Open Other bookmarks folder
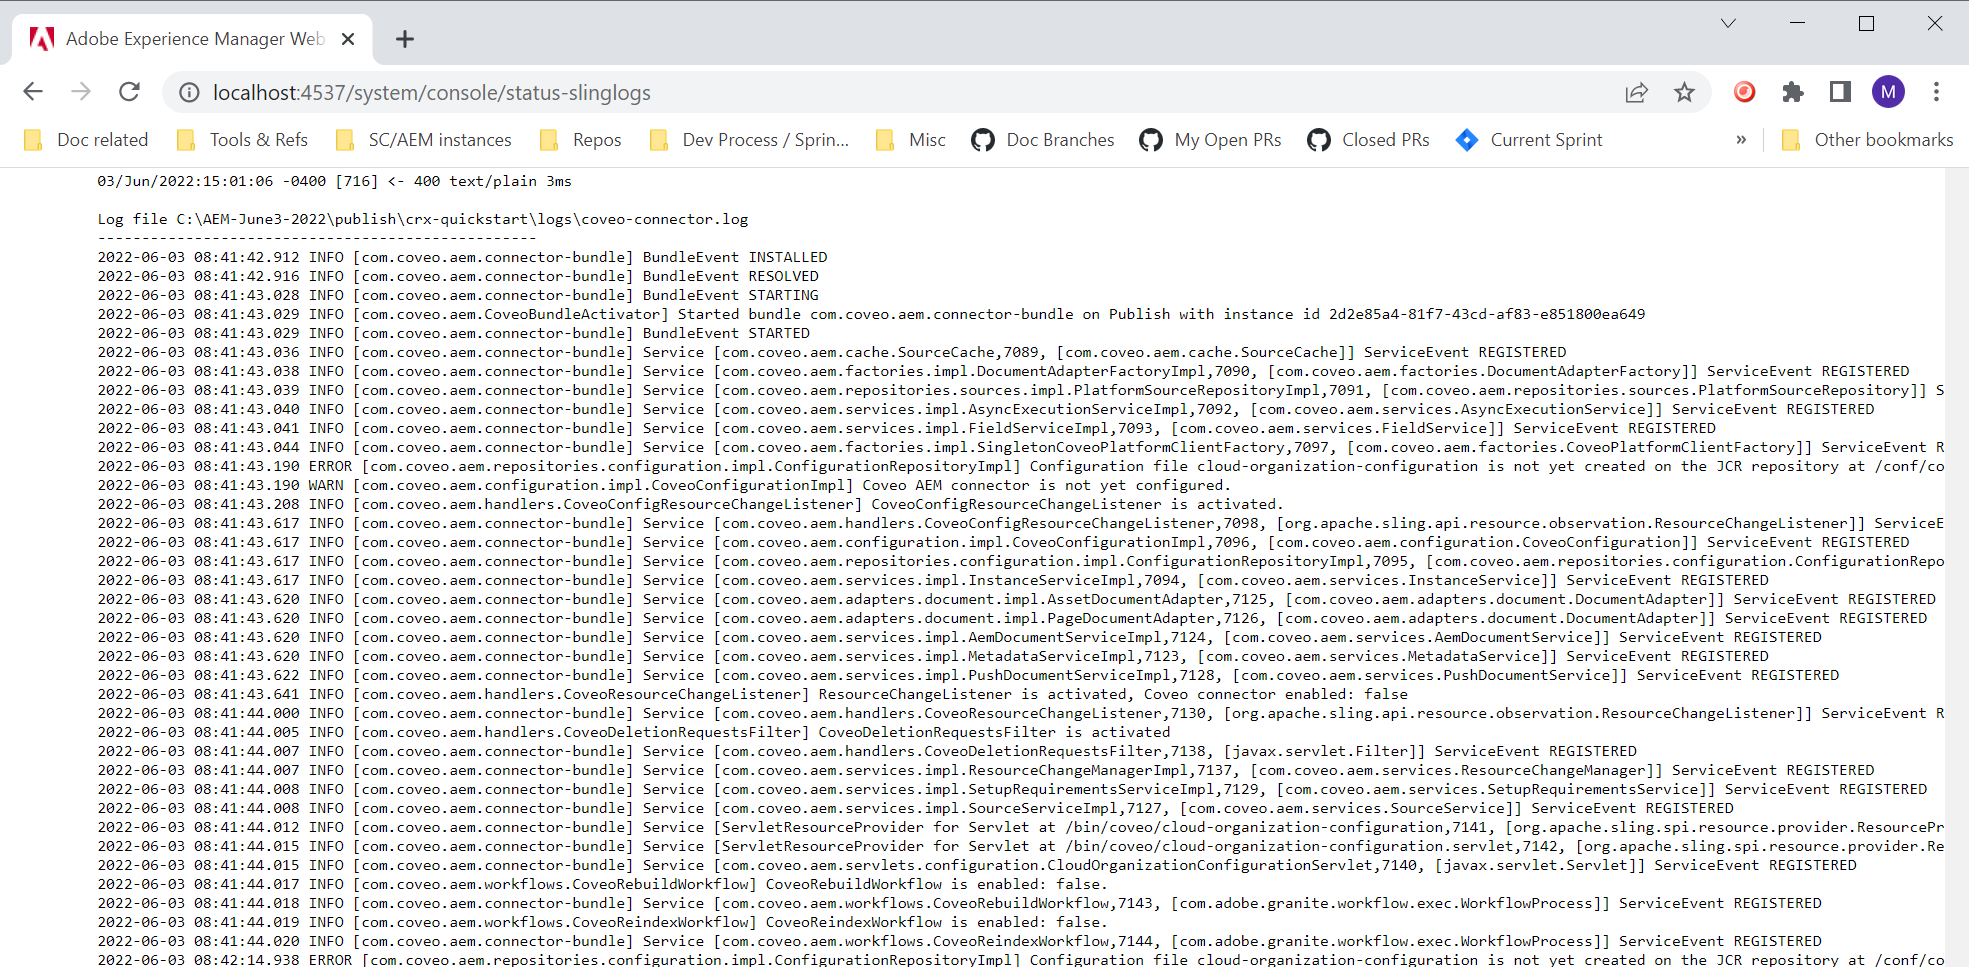 click(x=1867, y=140)
